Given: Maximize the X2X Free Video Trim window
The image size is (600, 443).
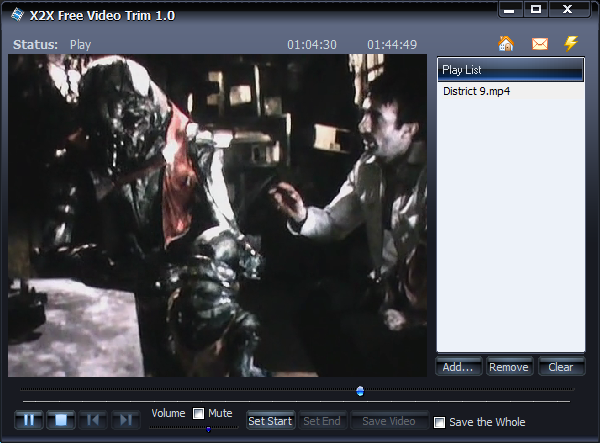Looking at the screenshot, I should coord(536,9).
